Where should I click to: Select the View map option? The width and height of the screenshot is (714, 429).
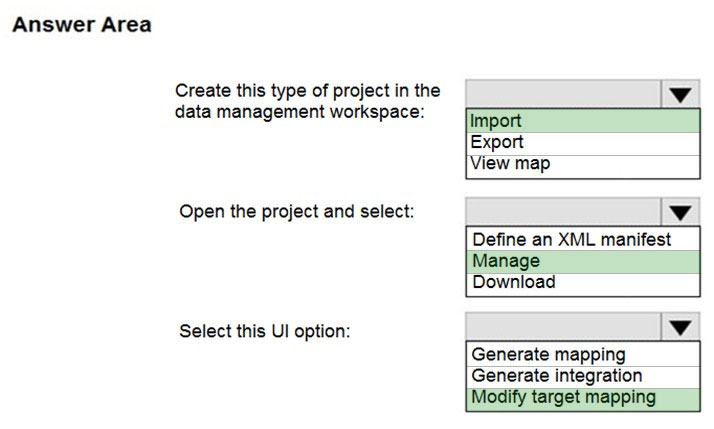pos(583,165)
